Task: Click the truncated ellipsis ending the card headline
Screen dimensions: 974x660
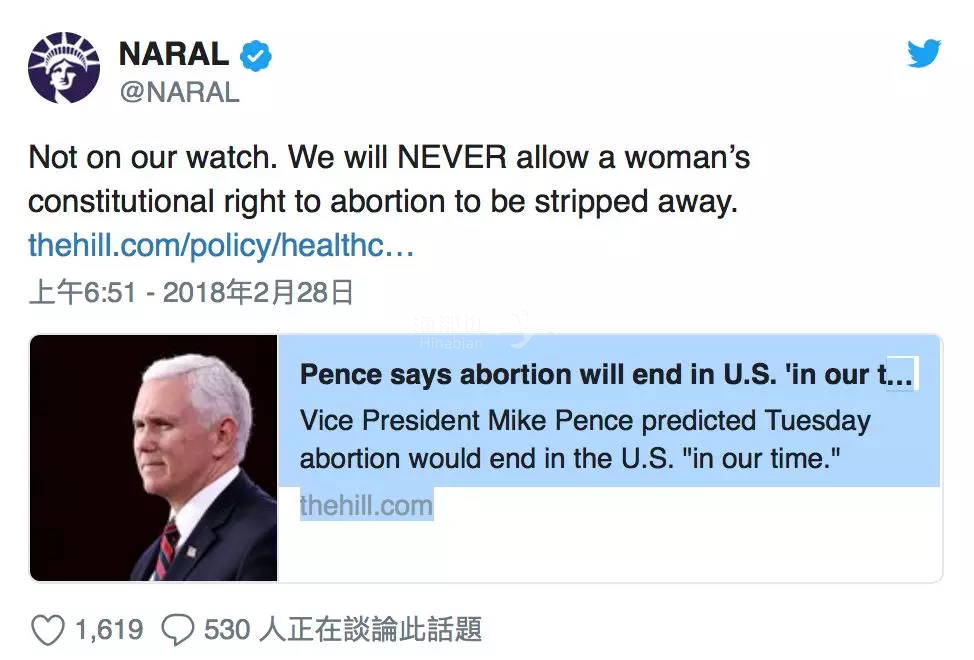Action: coord(900,375)
